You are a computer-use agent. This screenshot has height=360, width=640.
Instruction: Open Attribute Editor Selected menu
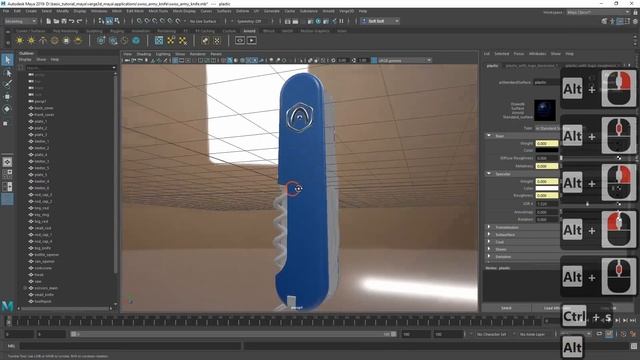[x=502, y=53]
